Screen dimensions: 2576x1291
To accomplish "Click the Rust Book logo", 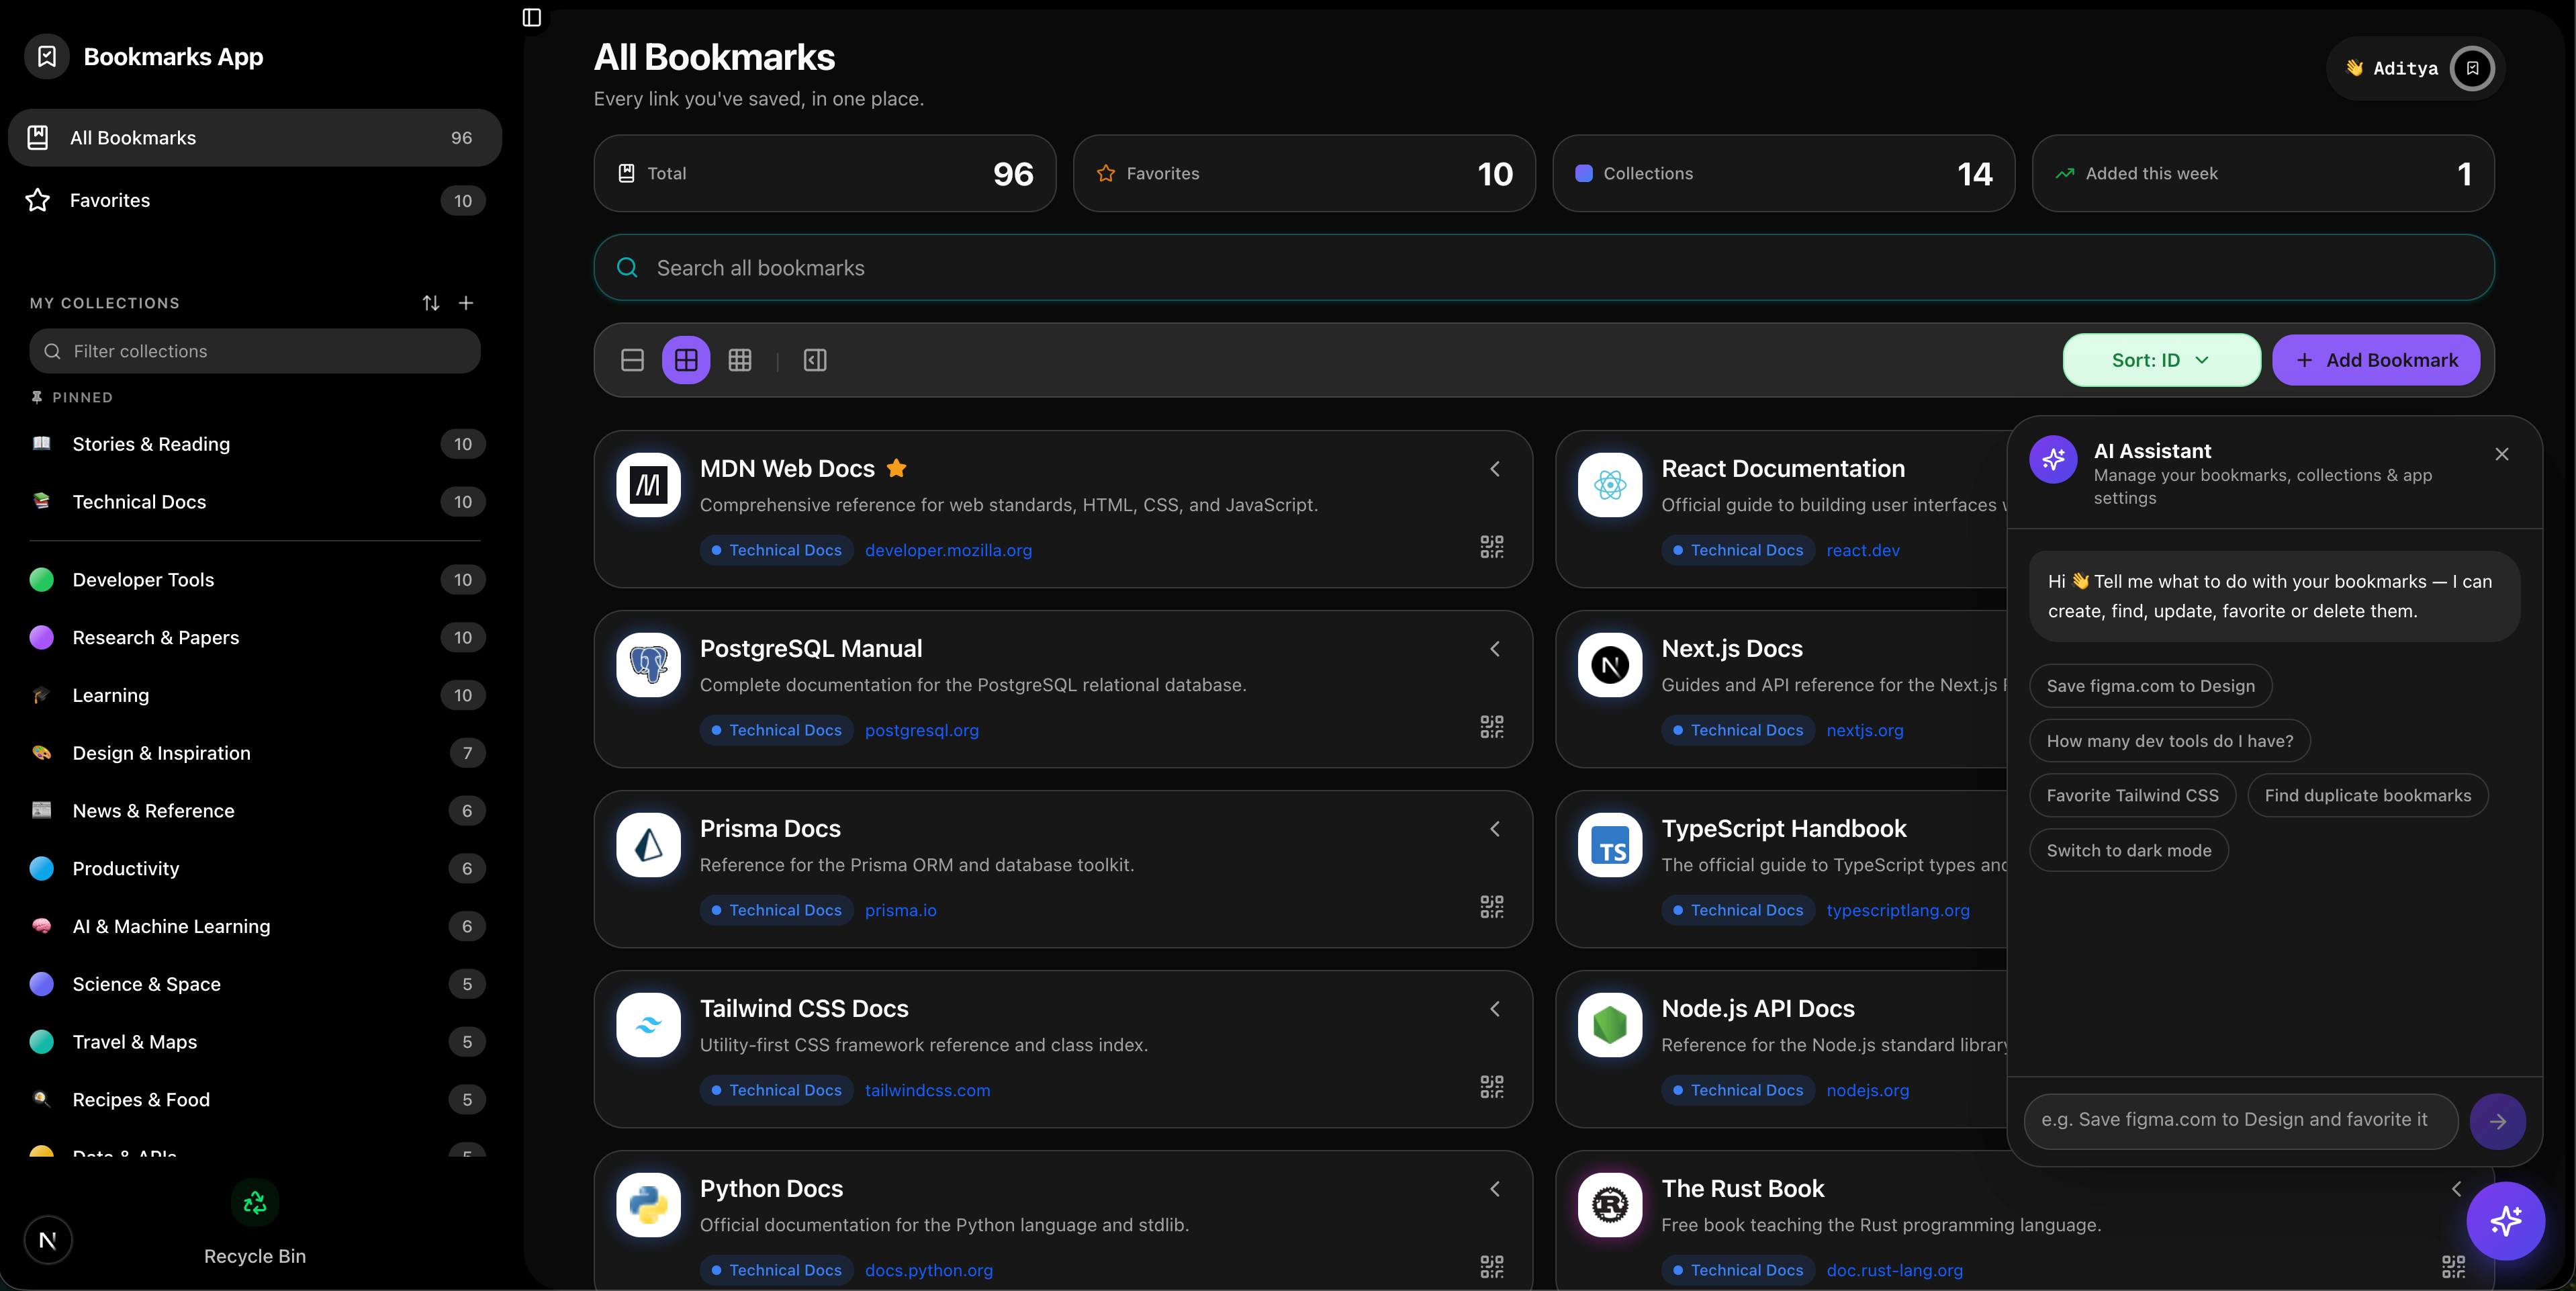I will [x=1610, y=1205].
